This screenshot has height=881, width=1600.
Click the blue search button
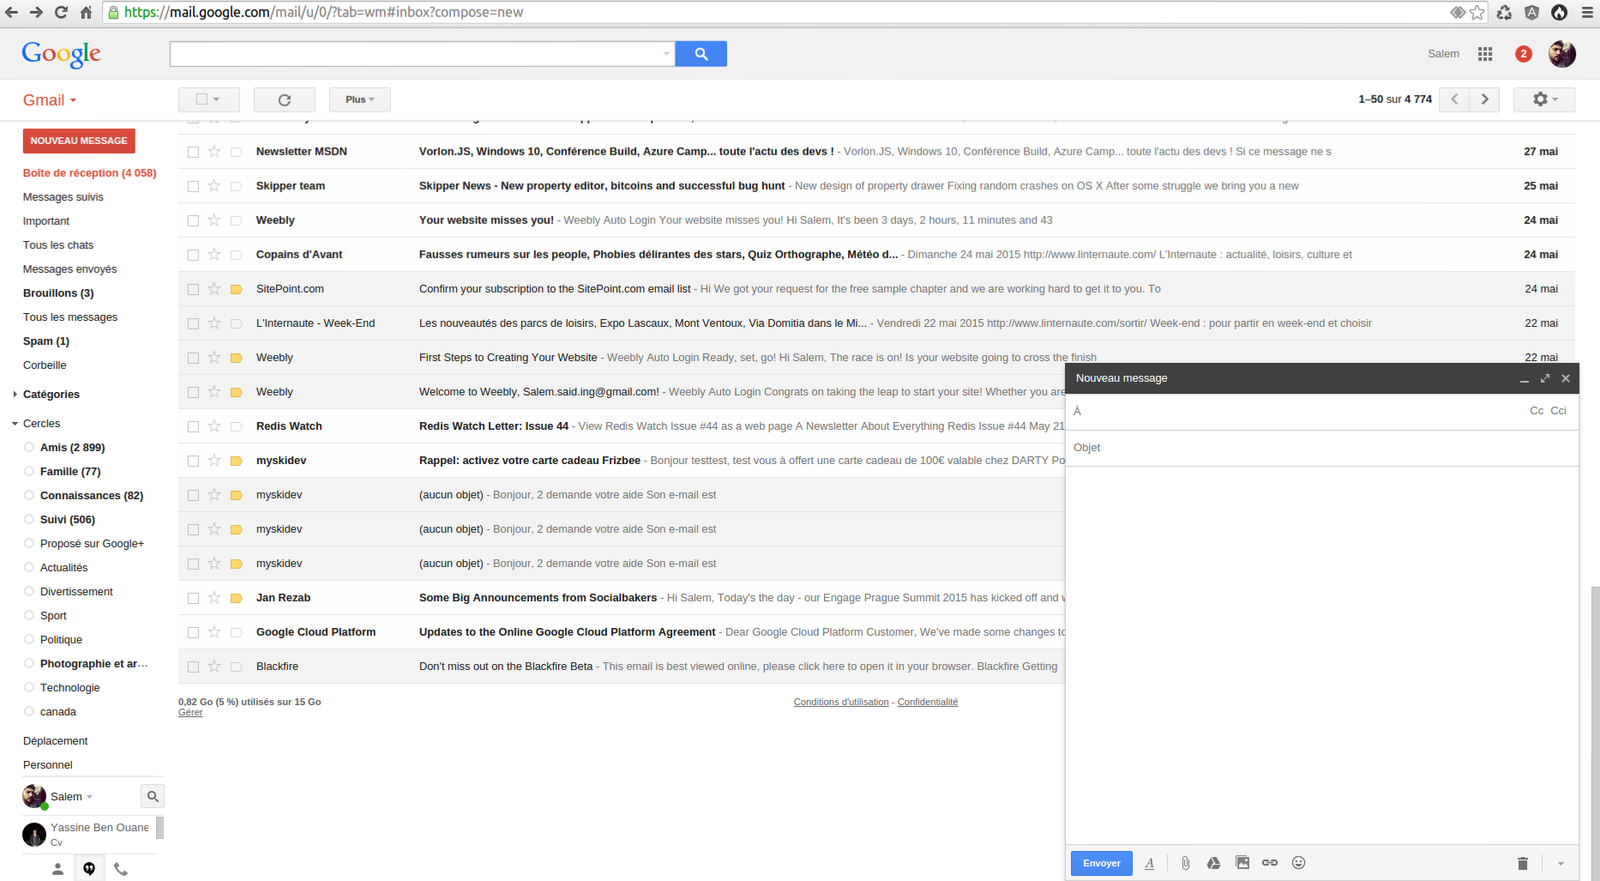click(x=701, y=54)
